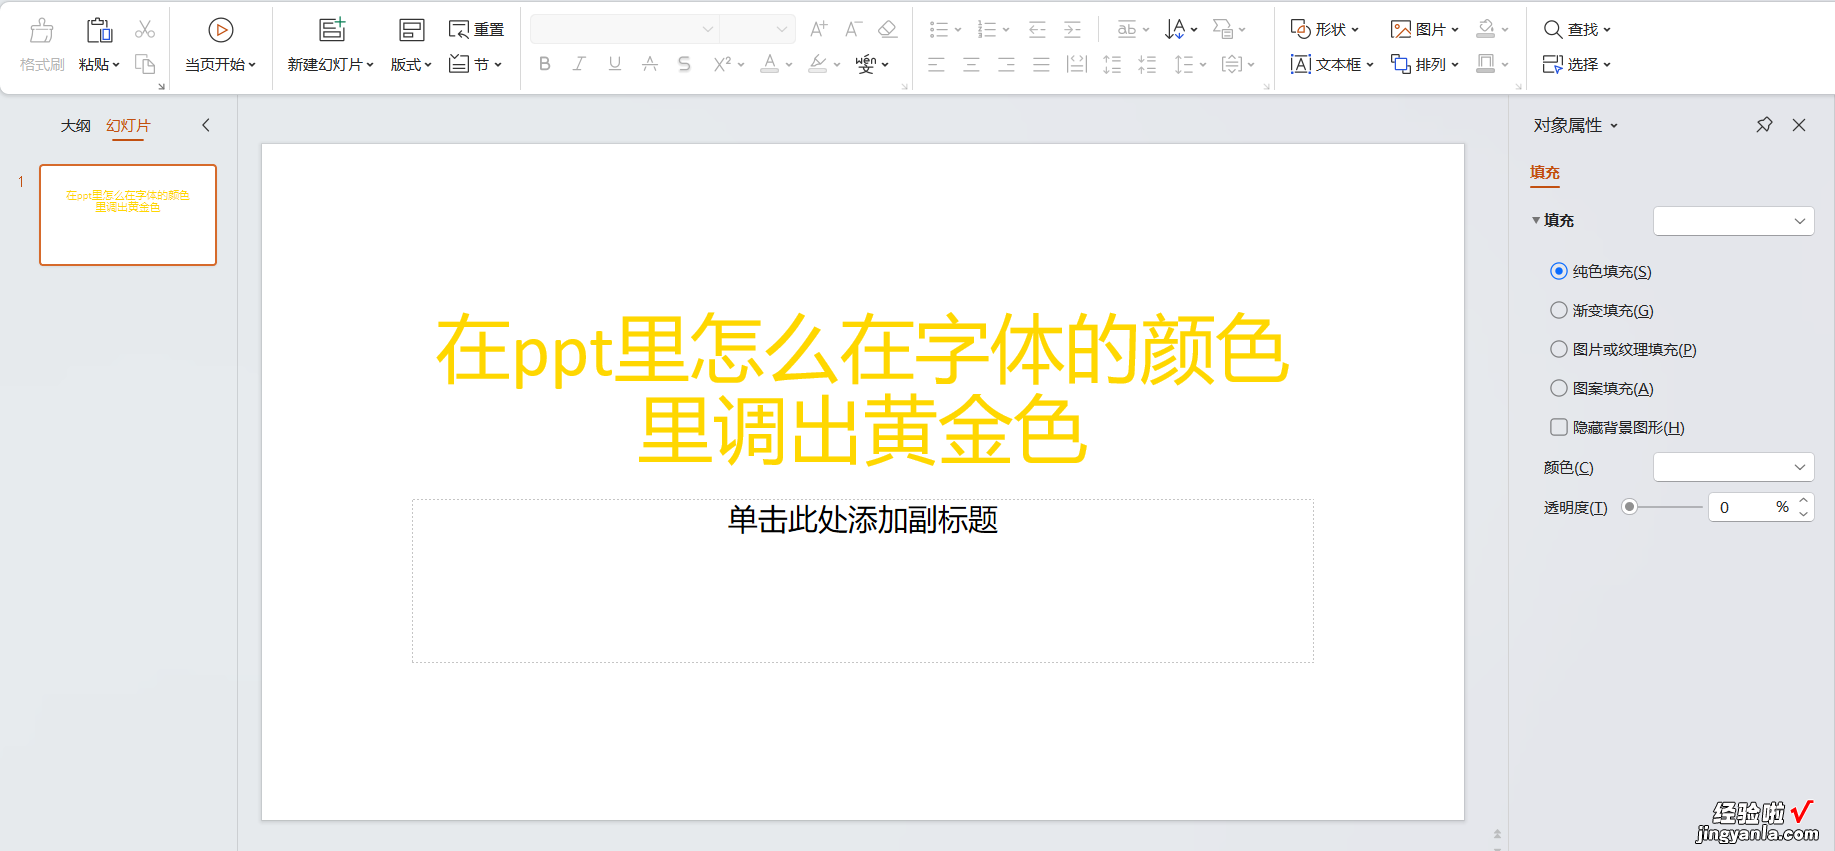Center align text
The height and width of the screenshot is (851, 1835).
971,64
